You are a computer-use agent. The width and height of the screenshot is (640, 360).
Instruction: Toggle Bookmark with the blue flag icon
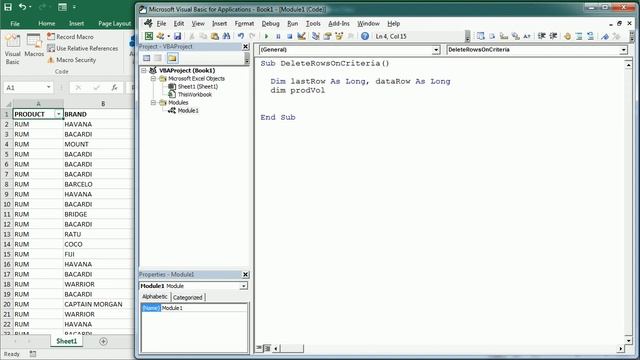(605, 36)
